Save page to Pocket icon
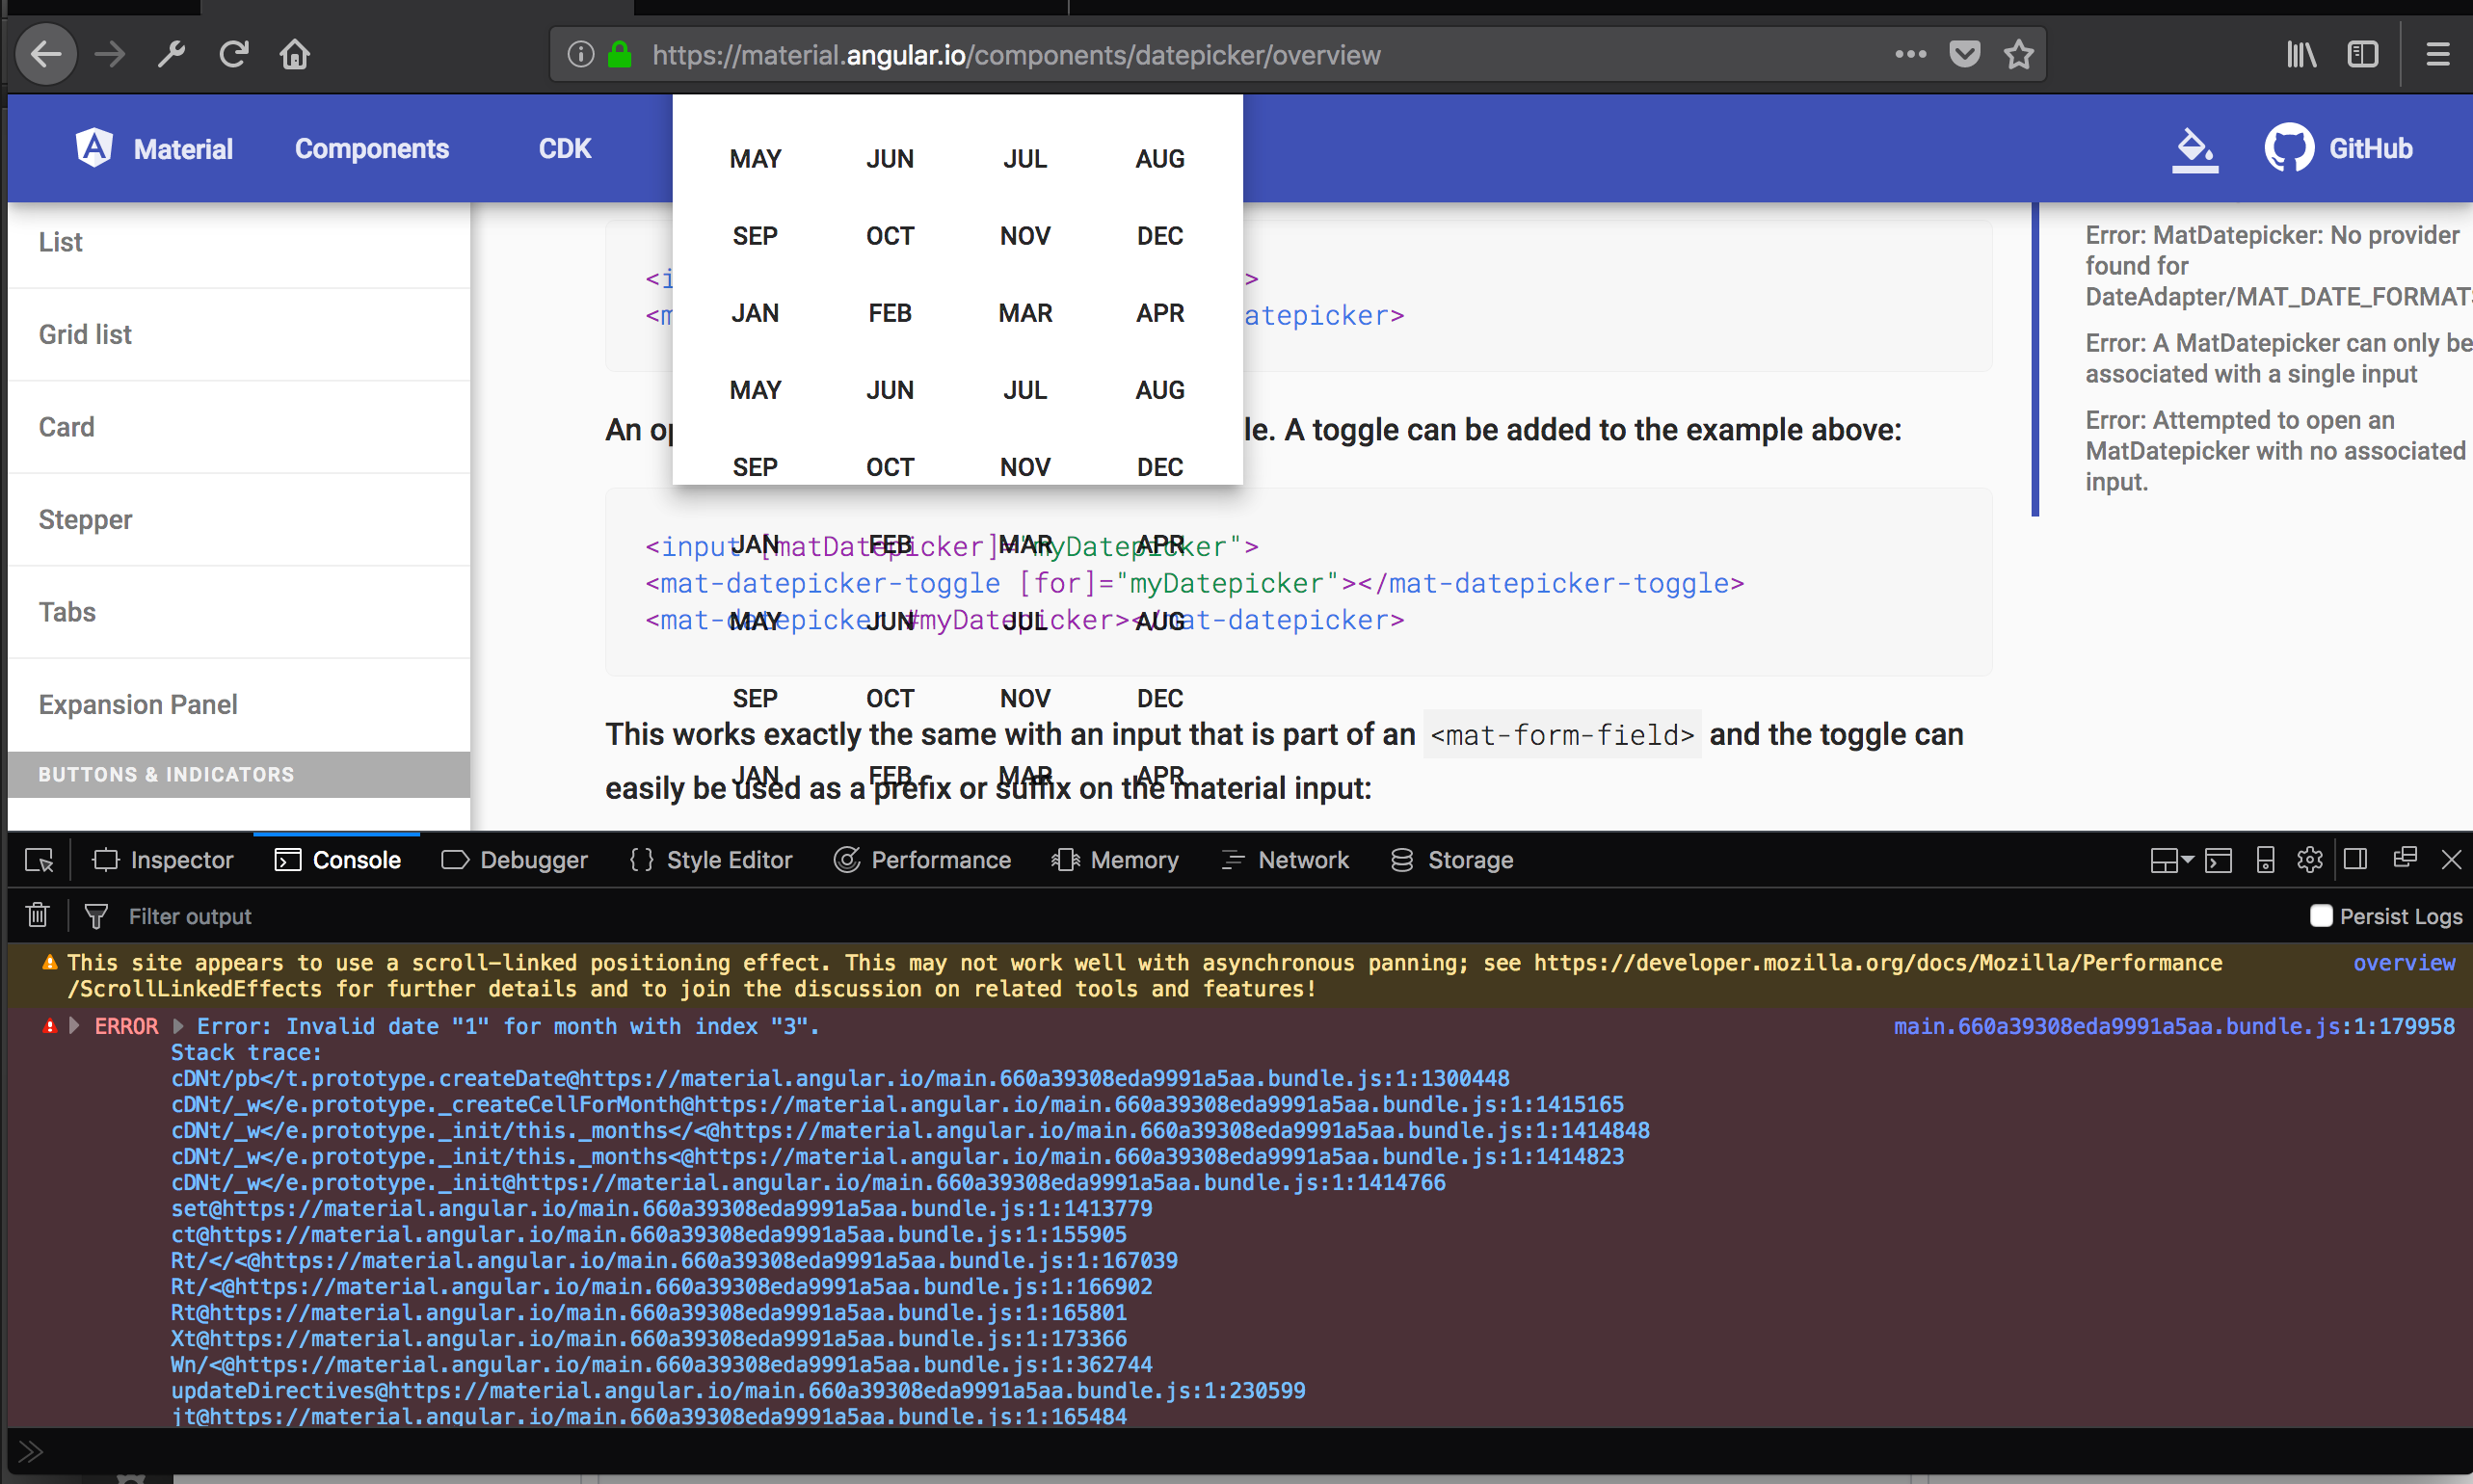Viewport: 2473px width, 1484px height. click(1965, 54)
